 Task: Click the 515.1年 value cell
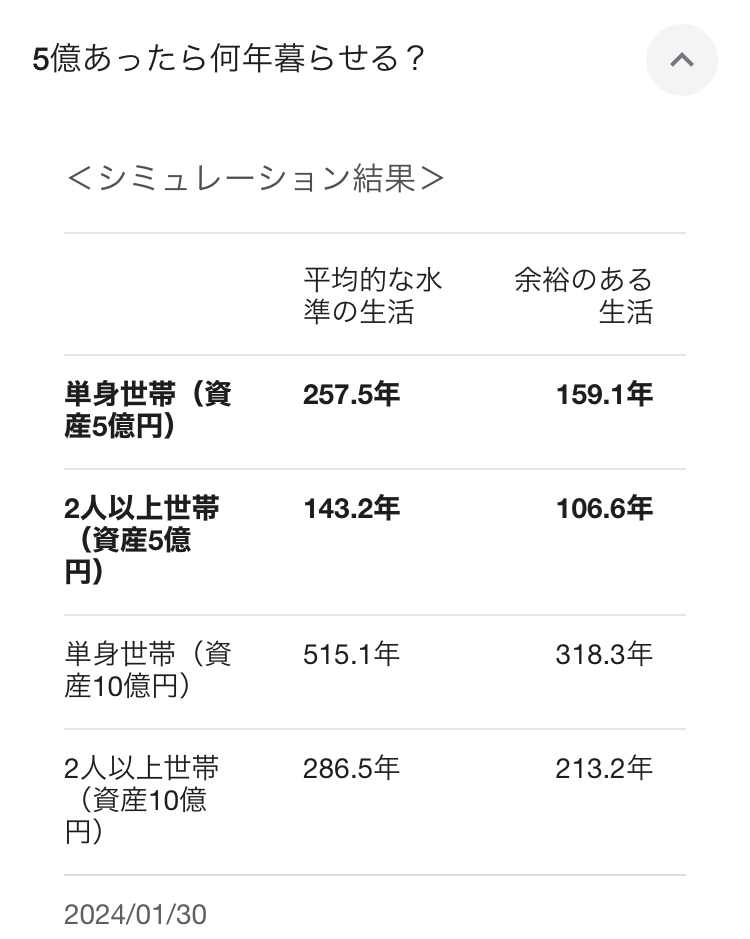351,655
